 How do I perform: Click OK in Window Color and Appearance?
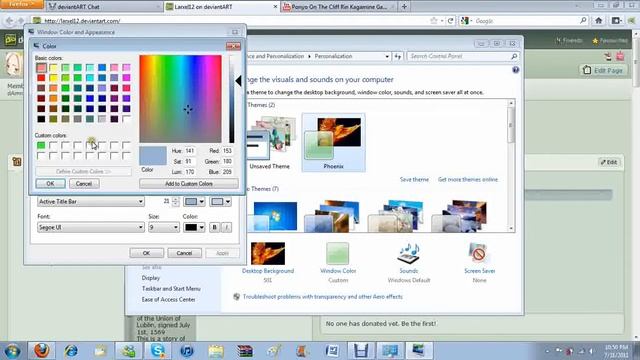click(147, 253)
